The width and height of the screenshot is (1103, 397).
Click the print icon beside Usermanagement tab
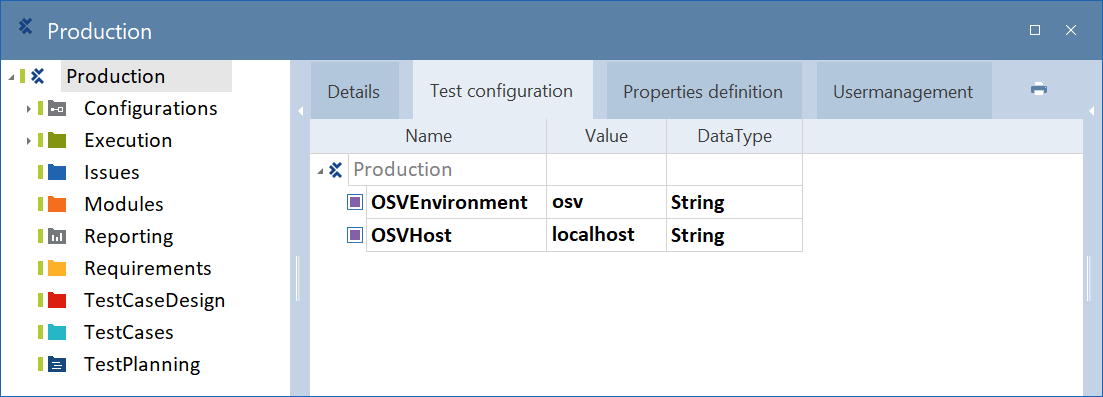click(1039, 89)
